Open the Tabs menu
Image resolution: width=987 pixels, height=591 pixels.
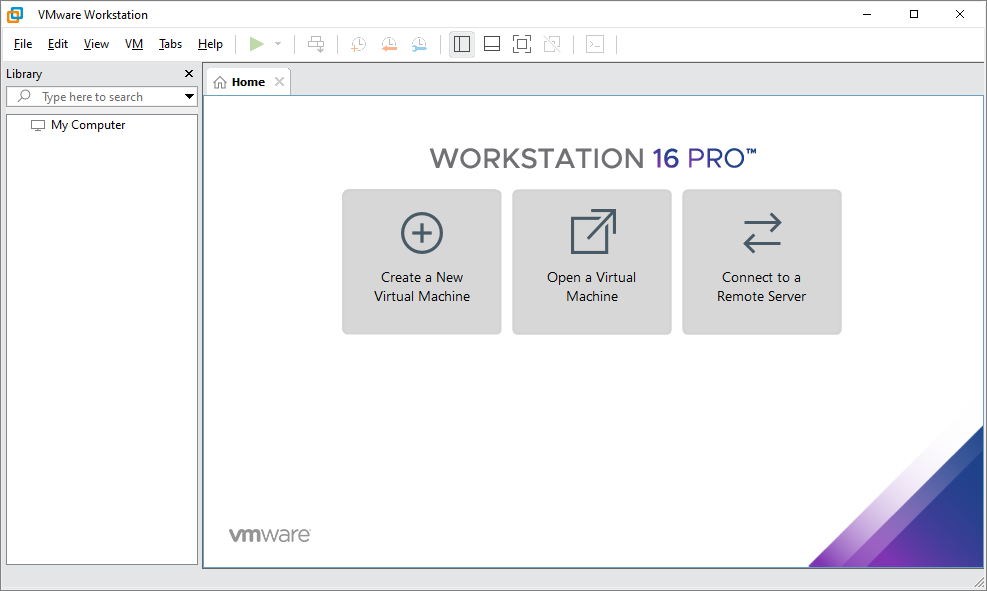coord(170,44)
